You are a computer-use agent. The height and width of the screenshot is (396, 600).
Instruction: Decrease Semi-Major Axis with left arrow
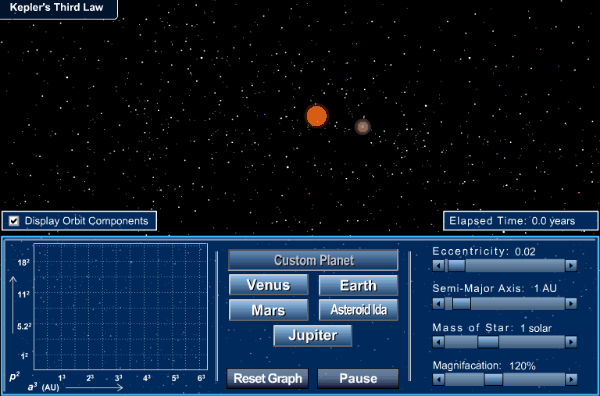click(439, 303)
